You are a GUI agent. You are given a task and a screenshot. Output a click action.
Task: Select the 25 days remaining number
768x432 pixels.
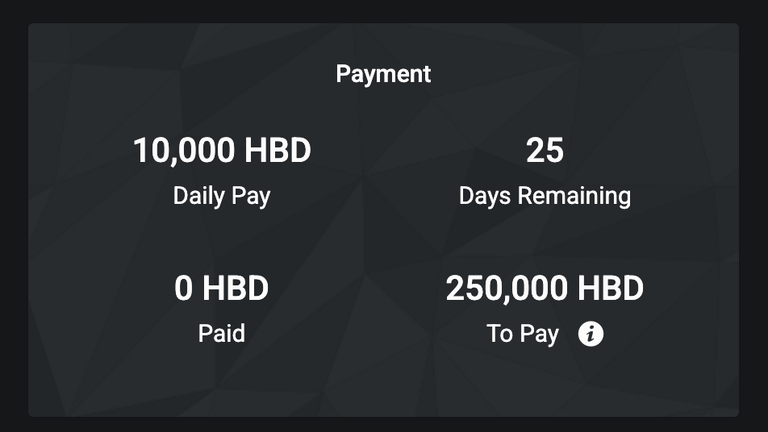tap(545, 150)
